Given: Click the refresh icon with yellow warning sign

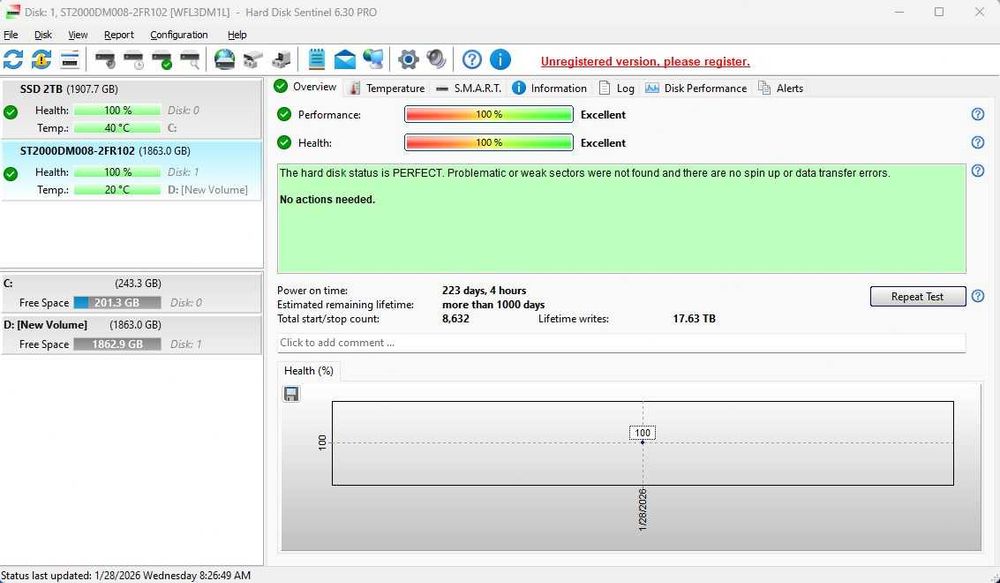Looking at the screenshot, I should tap(41, 60).
